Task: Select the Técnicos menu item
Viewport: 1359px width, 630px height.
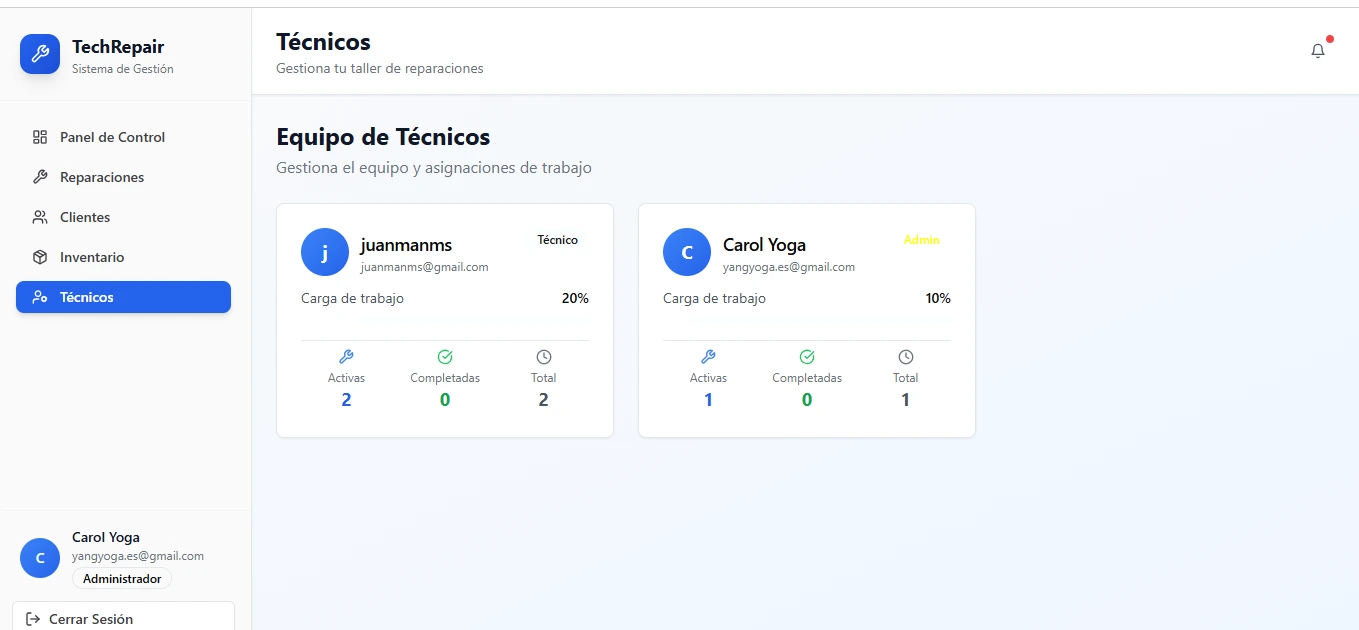Action: click(123, 297)
